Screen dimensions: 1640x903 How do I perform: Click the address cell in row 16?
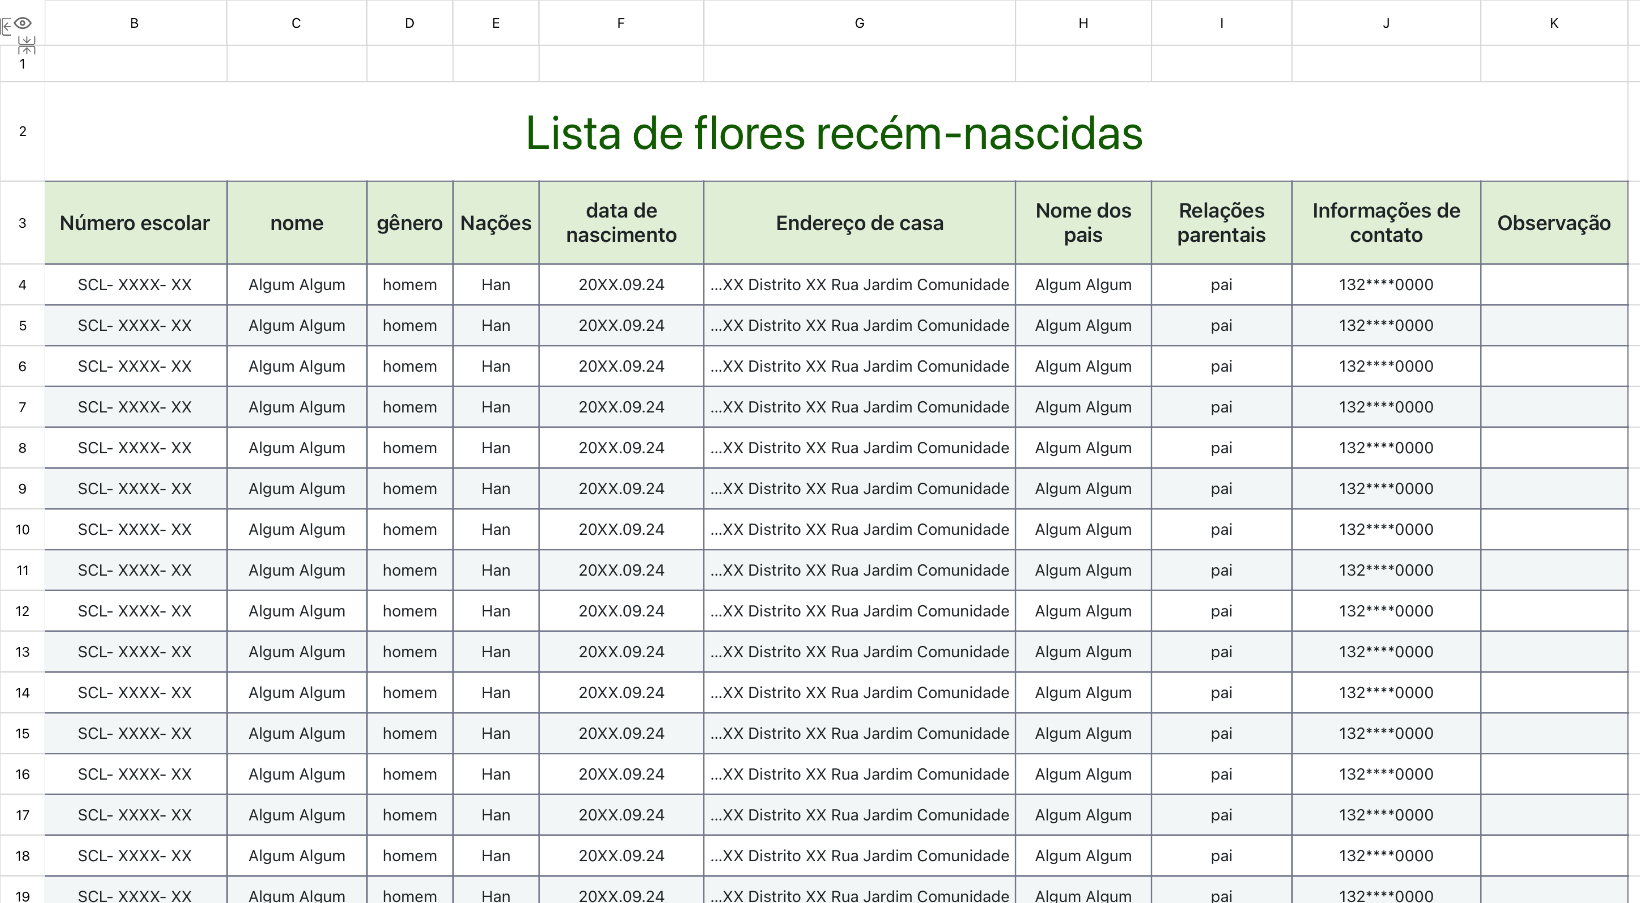pos(859,774)
